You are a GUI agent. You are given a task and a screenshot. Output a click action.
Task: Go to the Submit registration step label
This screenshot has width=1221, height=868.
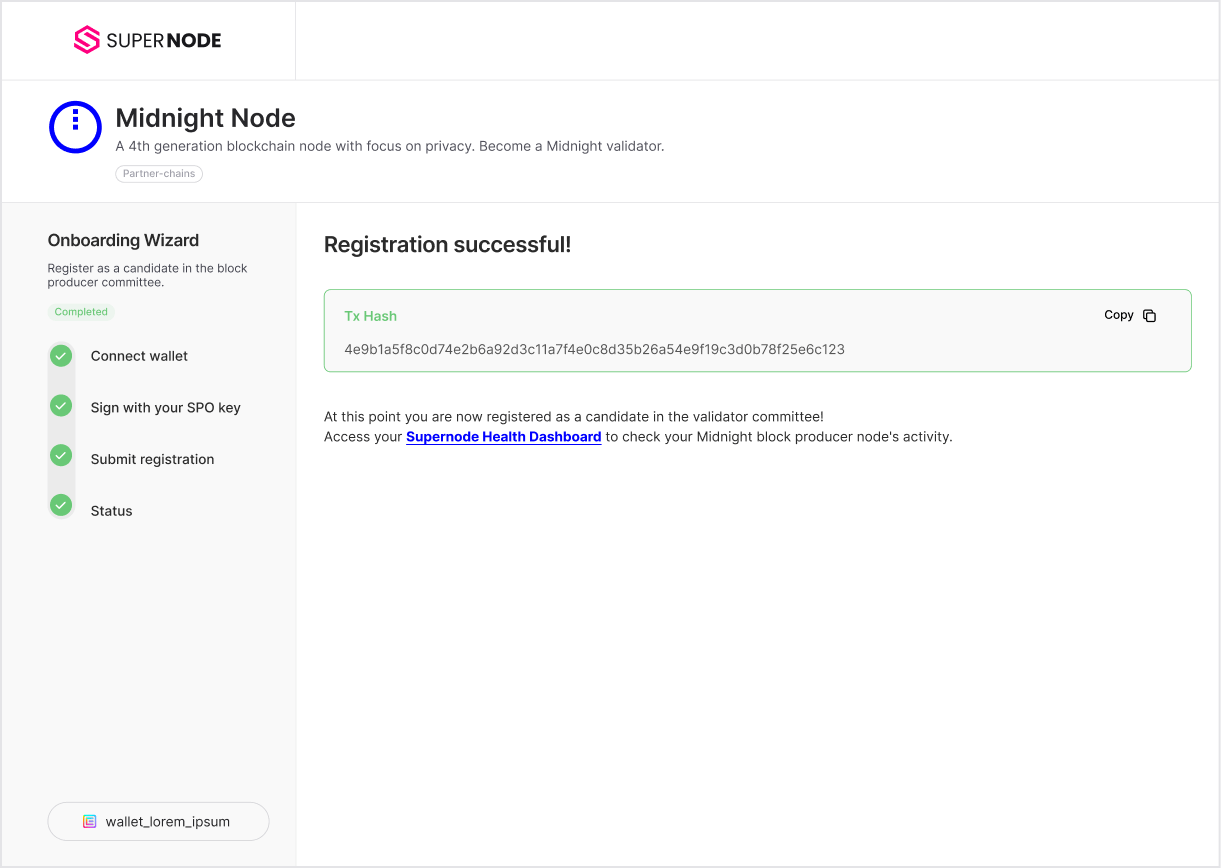152,460
